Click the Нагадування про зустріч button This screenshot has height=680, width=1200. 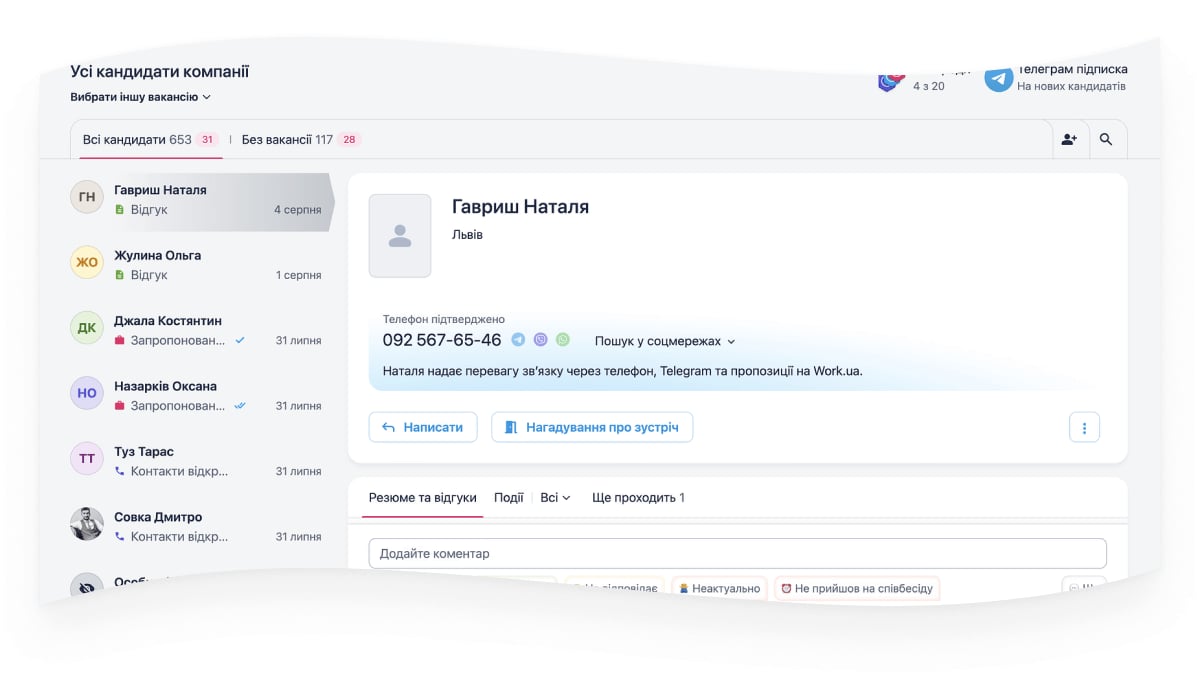592,427
